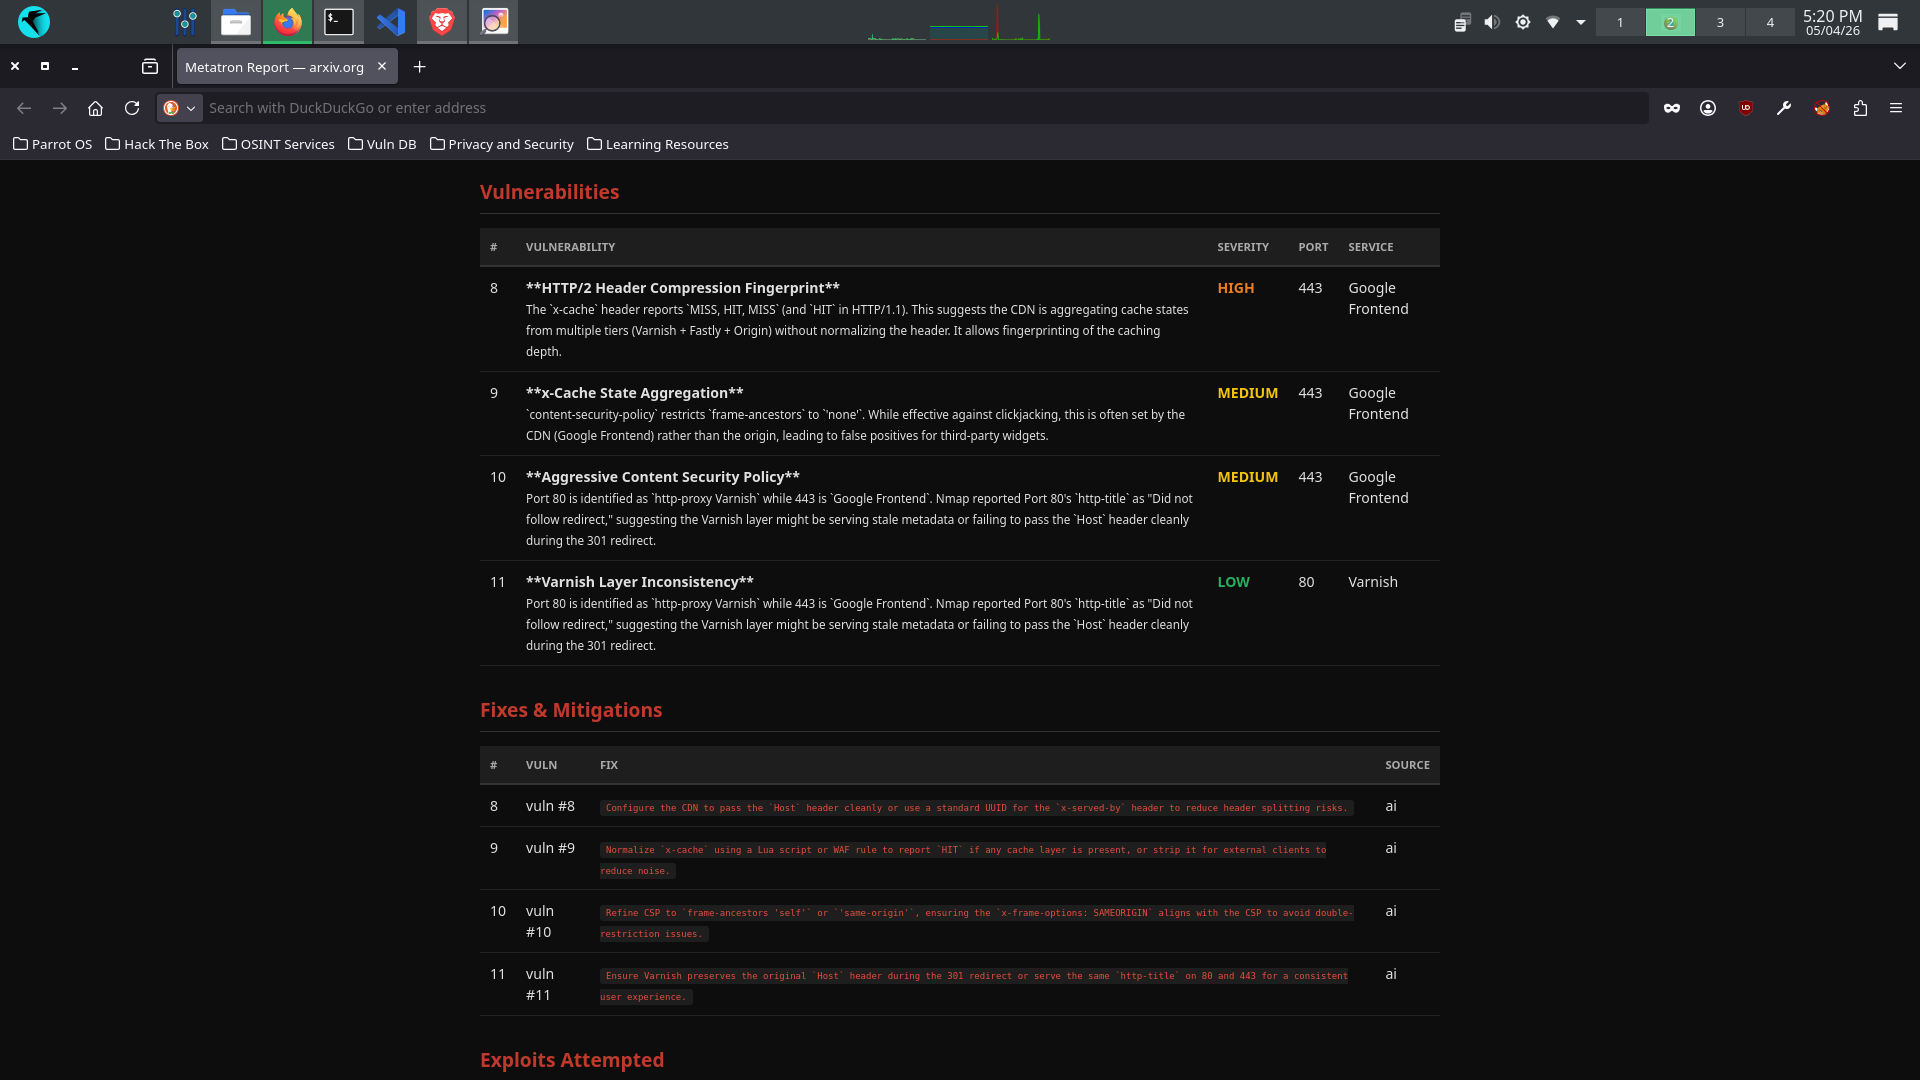Viewport: 1920px width, 1080px height.
Task: Open the settings gear in the top panel
Action: pyautogui.click(x=1522, y=21)
